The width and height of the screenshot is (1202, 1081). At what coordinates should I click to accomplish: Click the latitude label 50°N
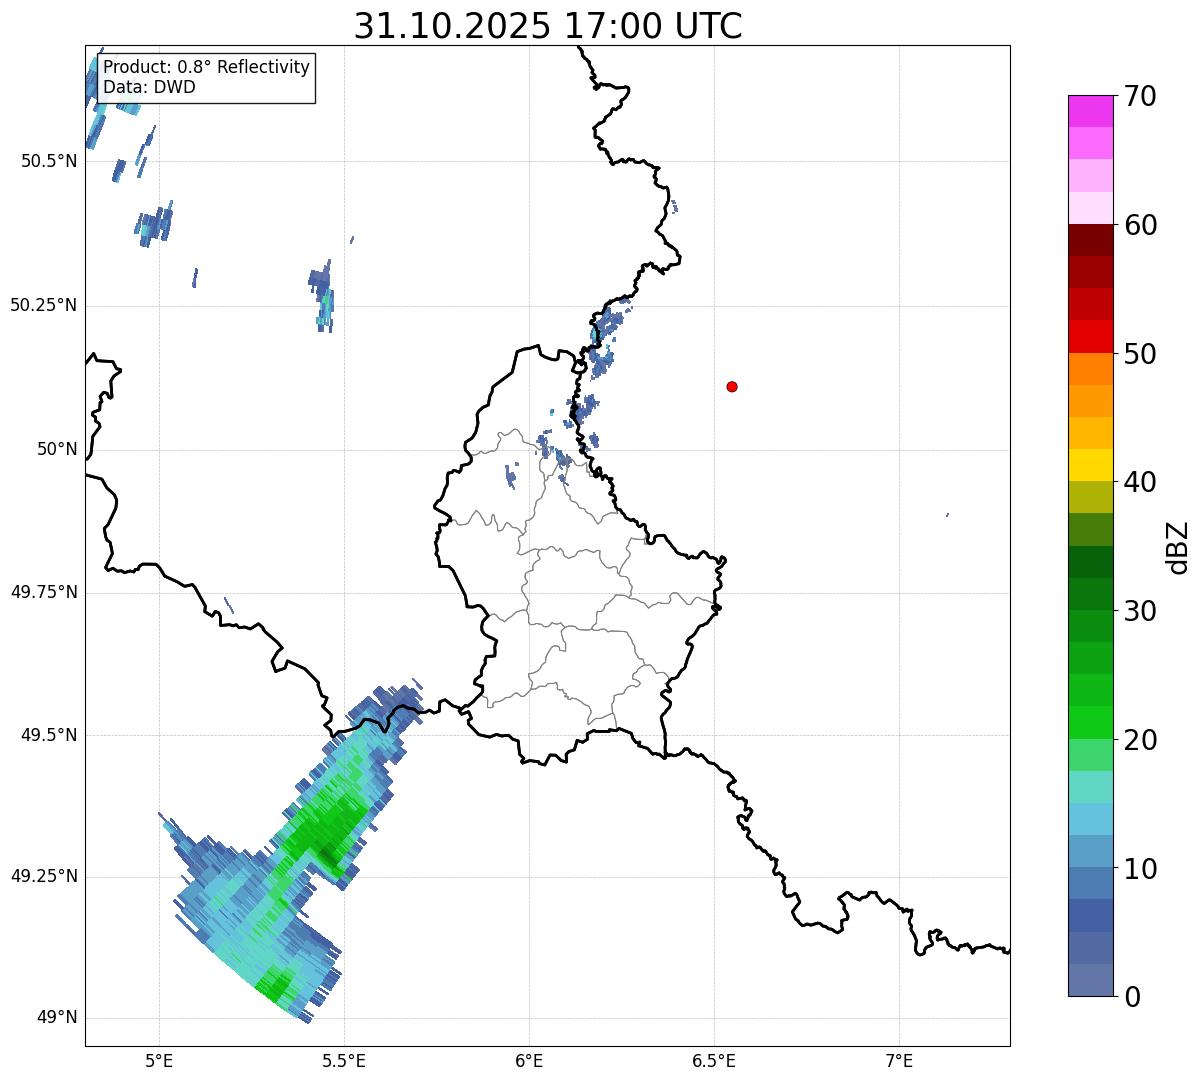pyautogui.click(x=57, y=449)
